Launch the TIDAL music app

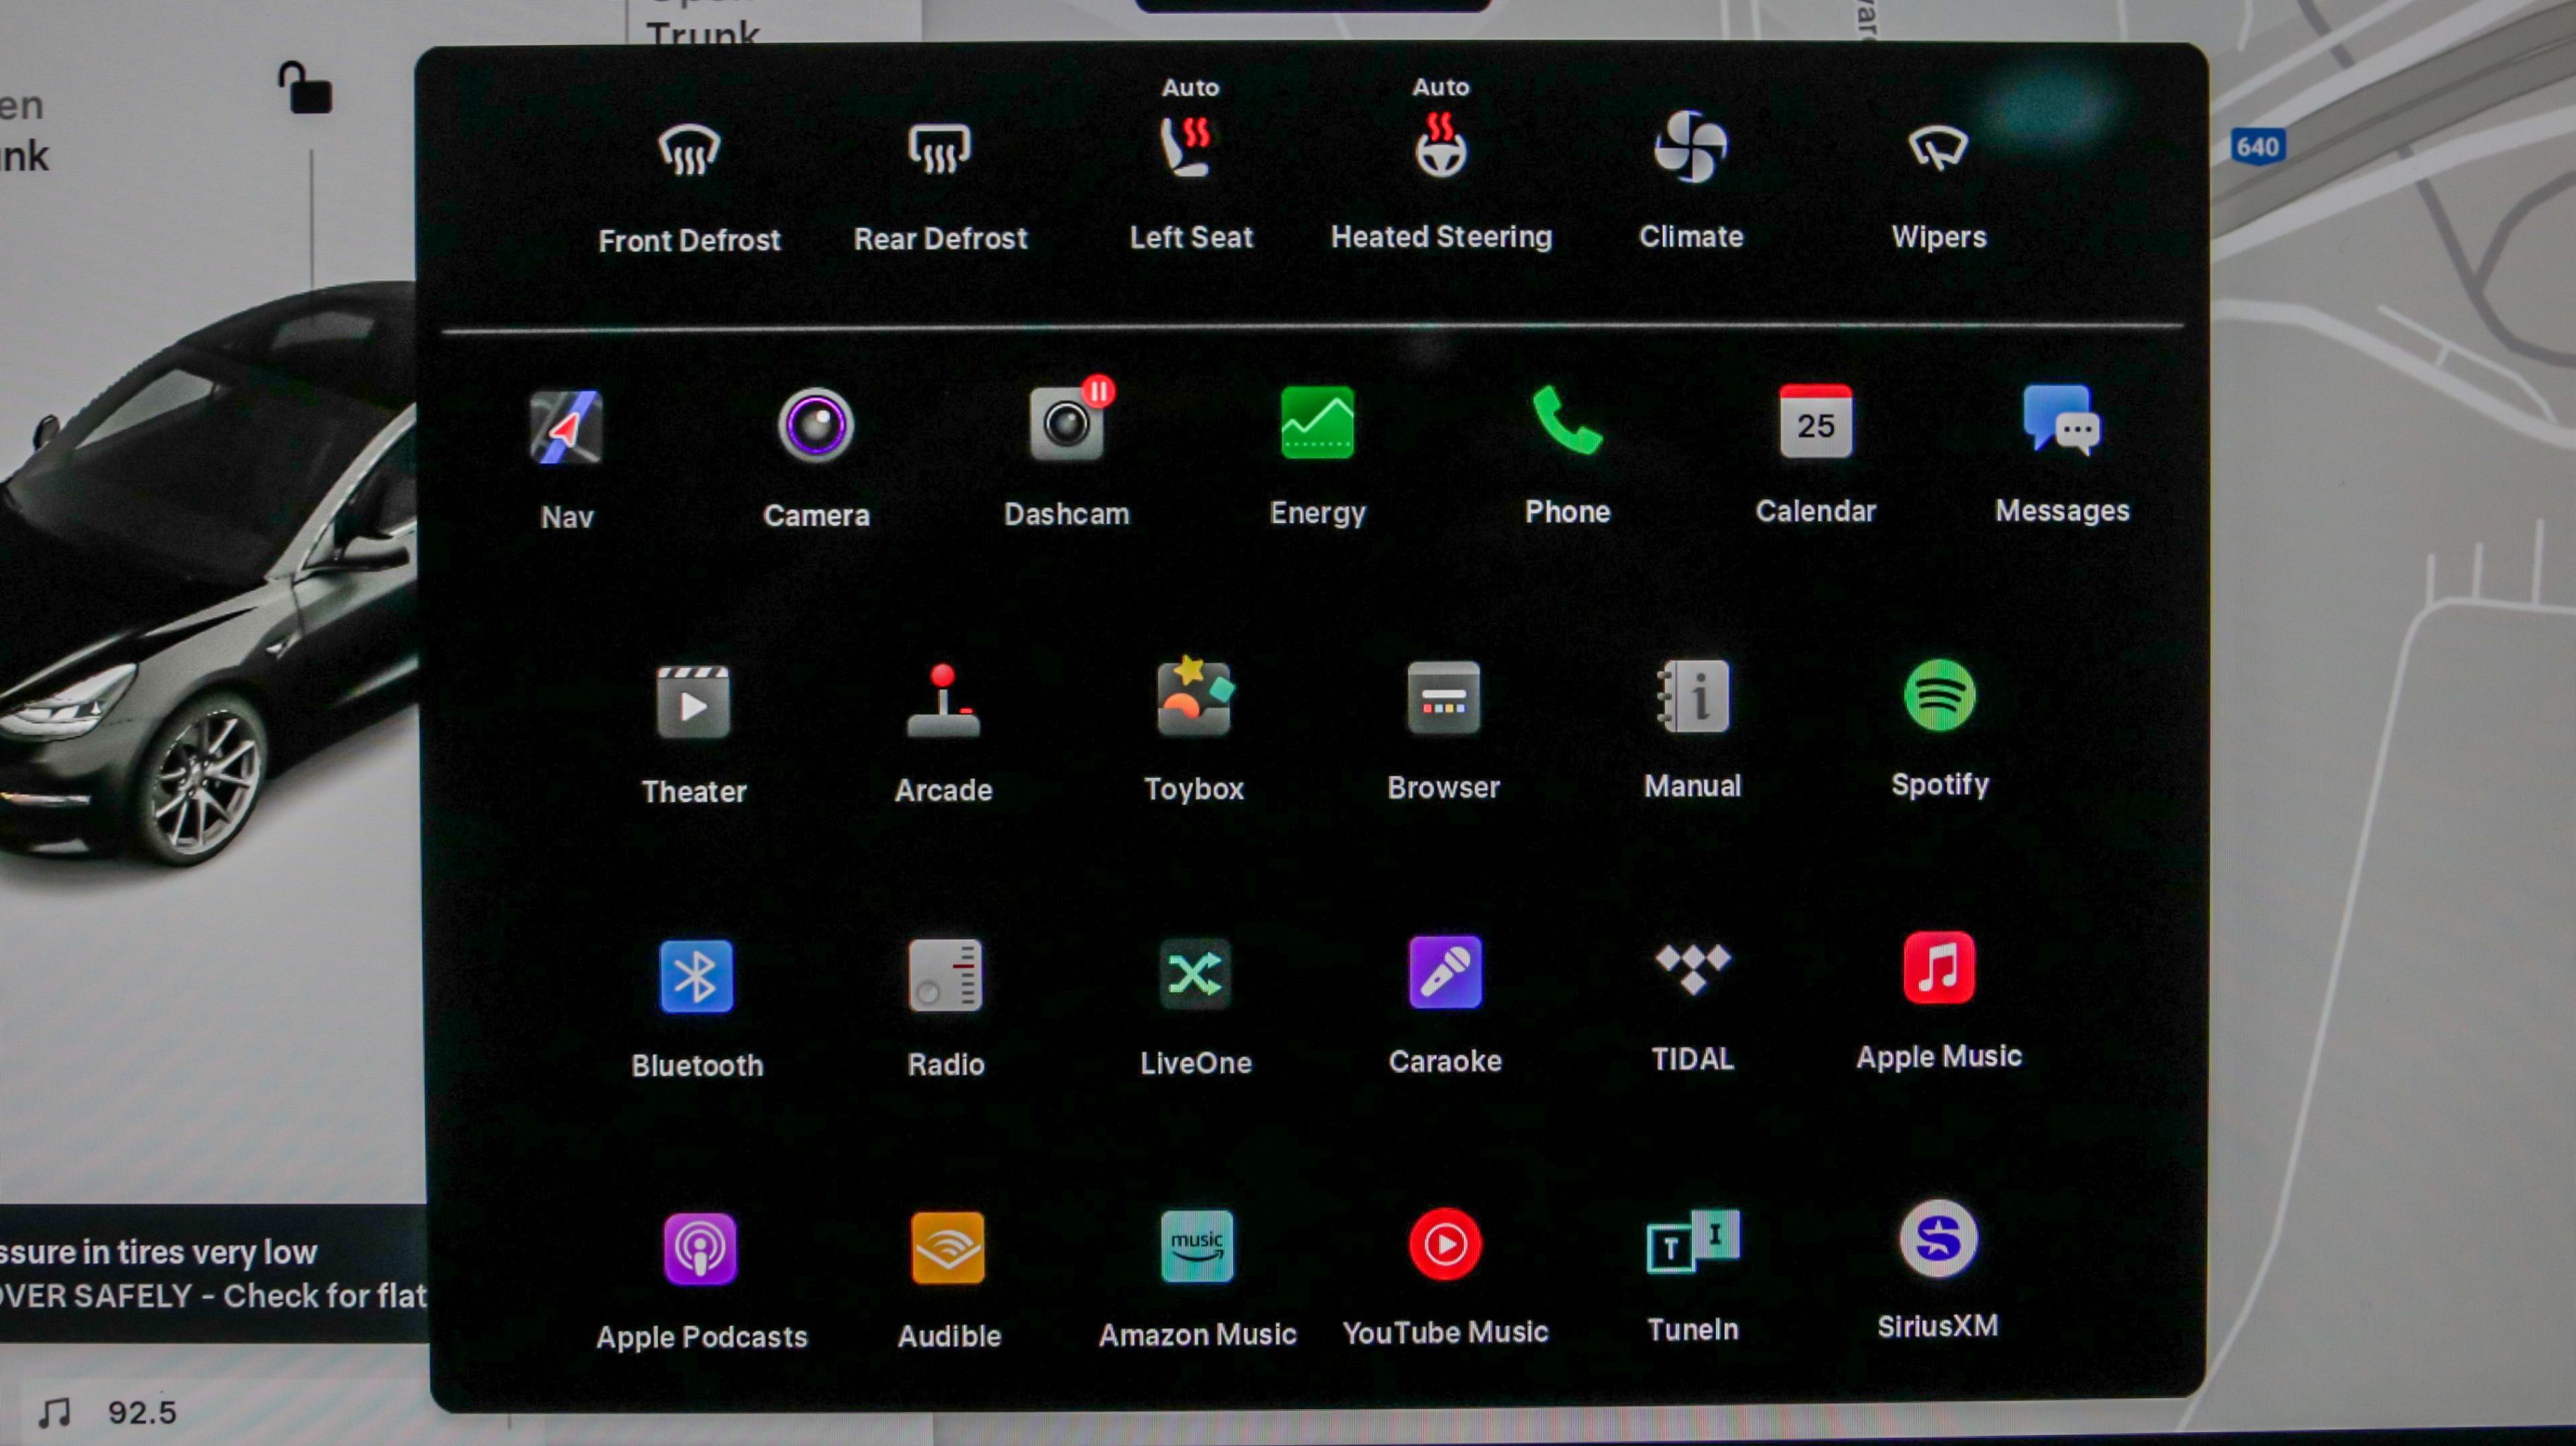(1692, 971)
